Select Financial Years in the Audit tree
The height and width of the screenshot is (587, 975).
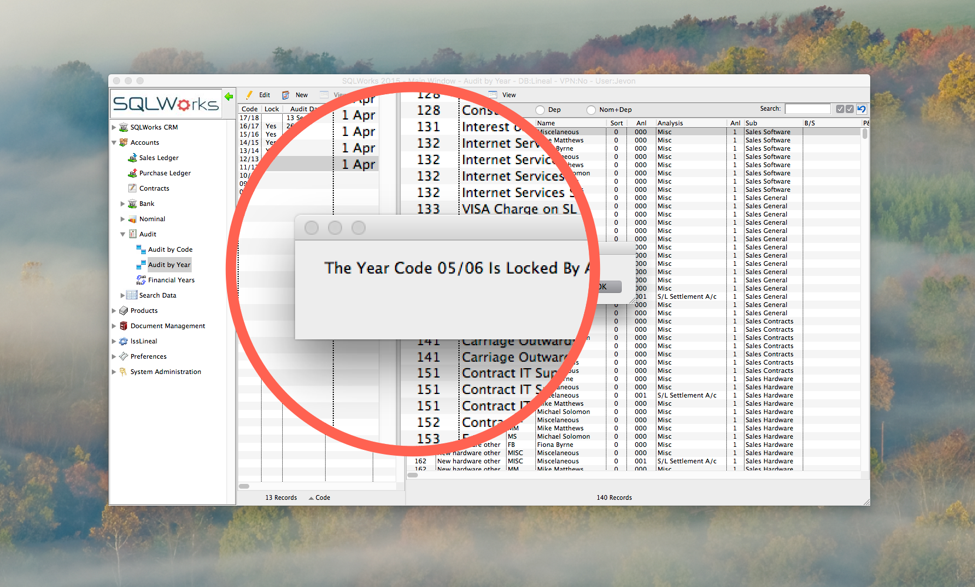coord(170,280)
